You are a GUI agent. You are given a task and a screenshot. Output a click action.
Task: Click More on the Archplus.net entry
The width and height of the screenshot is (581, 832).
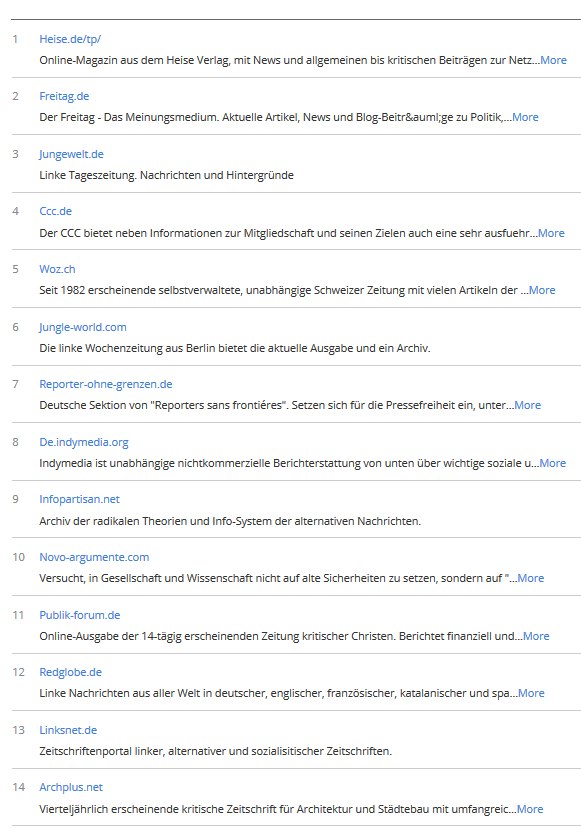click(530, 809)
